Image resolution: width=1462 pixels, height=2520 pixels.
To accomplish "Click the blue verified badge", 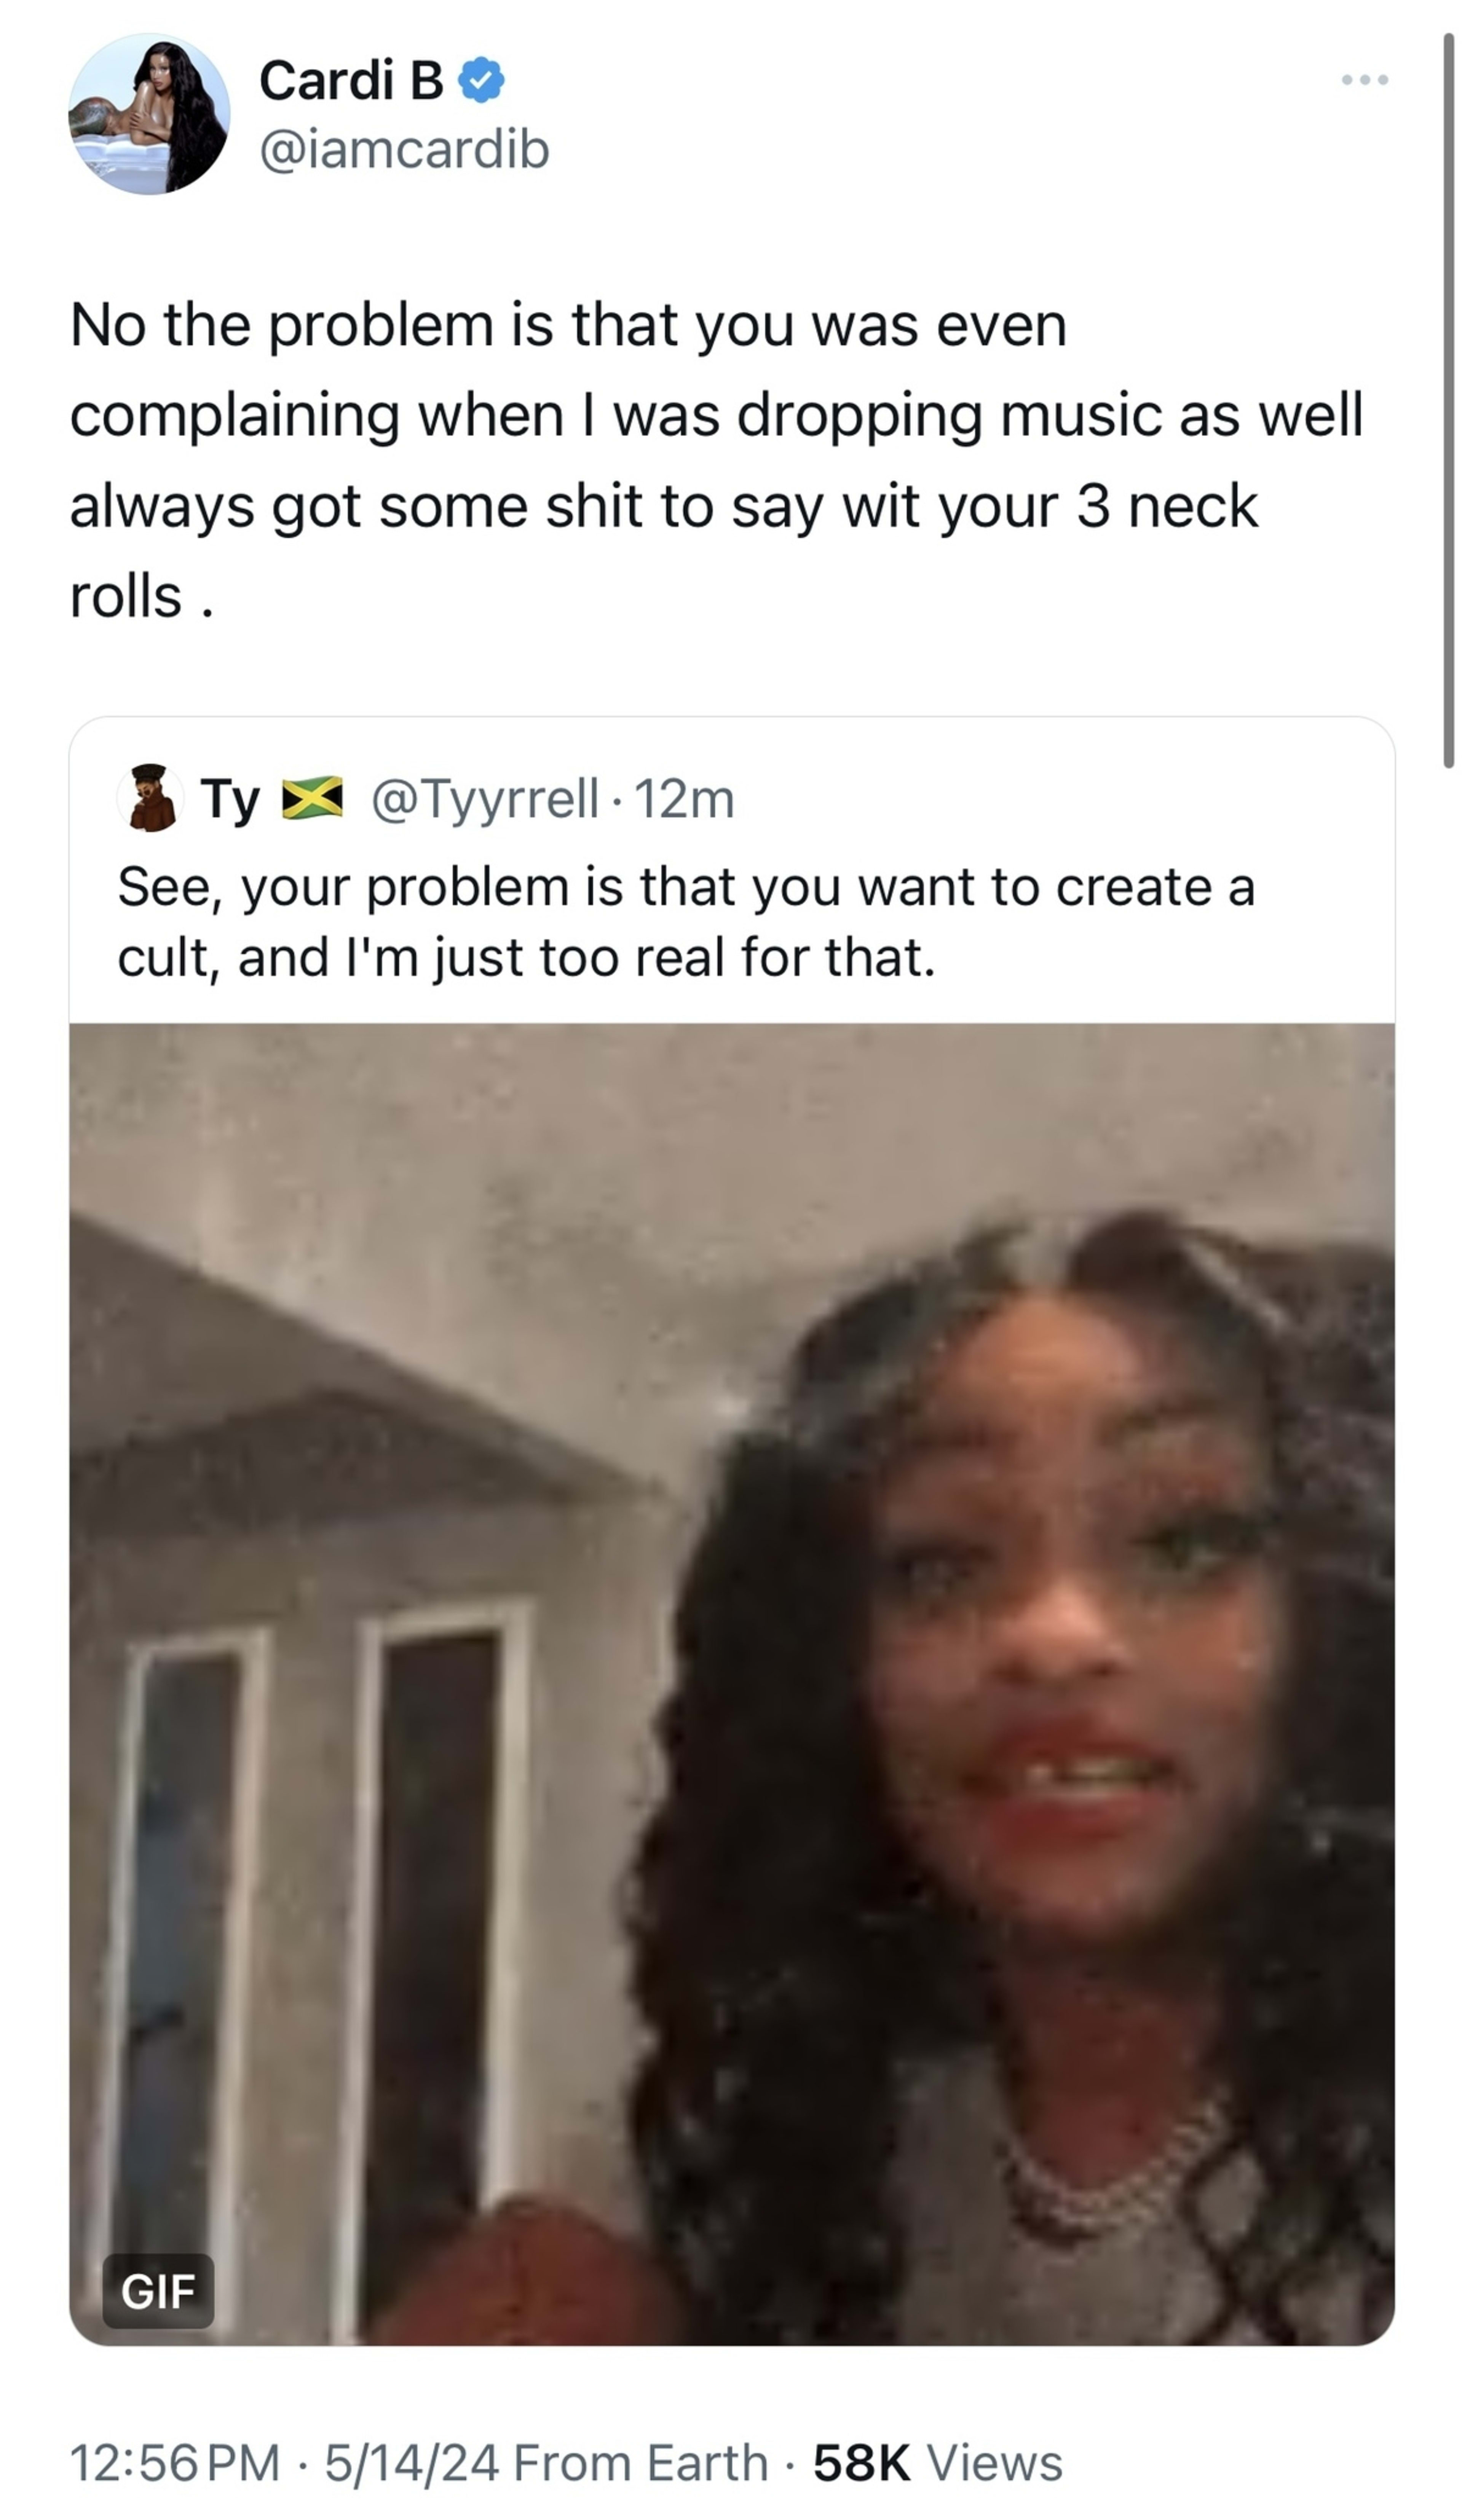I will tap(481, 80).
